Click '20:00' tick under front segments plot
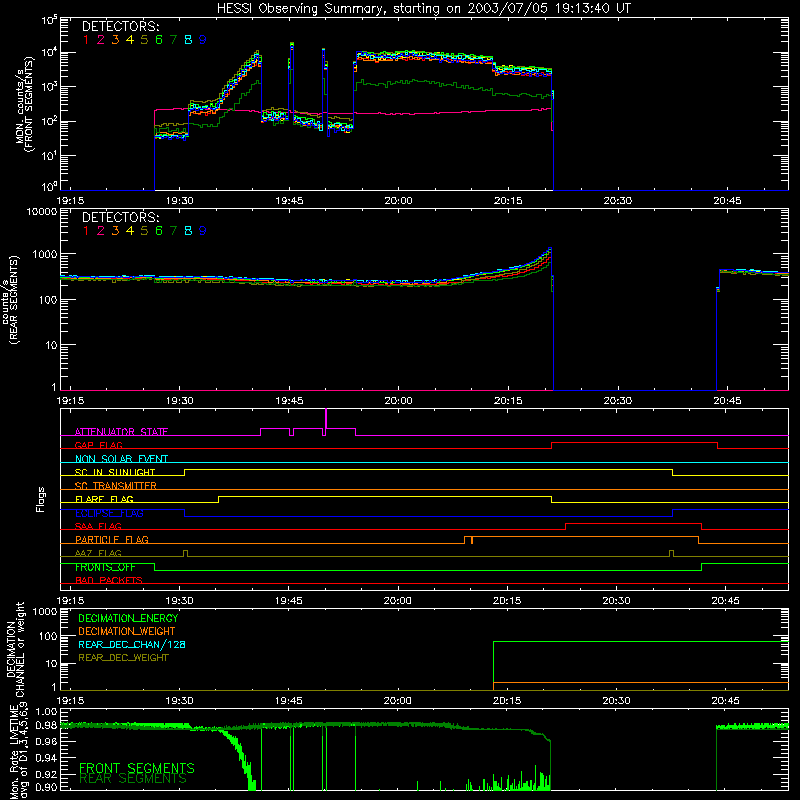 click(x=398, y=201)
